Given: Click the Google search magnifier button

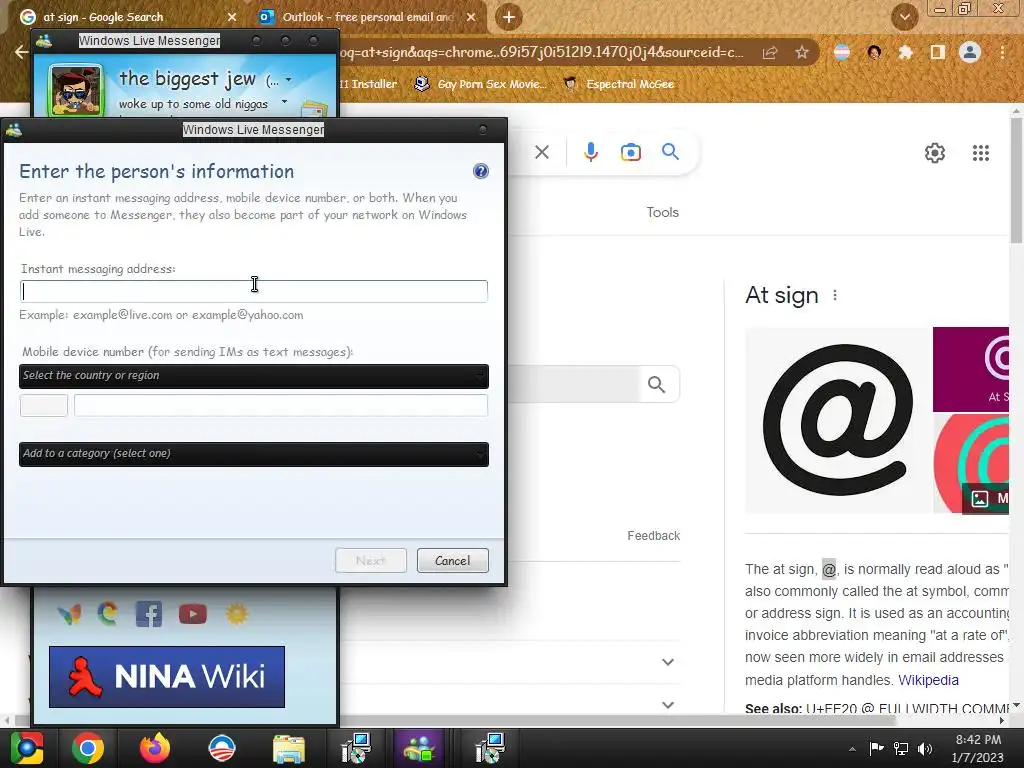Looking at the screenshot, I should (x=671, y=152).
